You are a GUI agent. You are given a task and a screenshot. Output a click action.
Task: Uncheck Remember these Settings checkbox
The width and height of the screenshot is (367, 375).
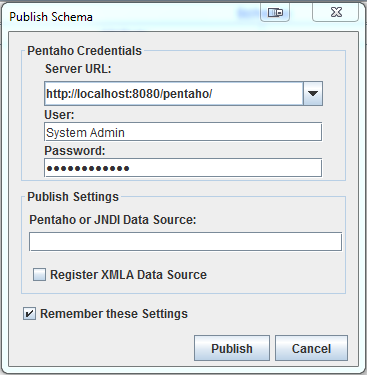tap(29, 314)
